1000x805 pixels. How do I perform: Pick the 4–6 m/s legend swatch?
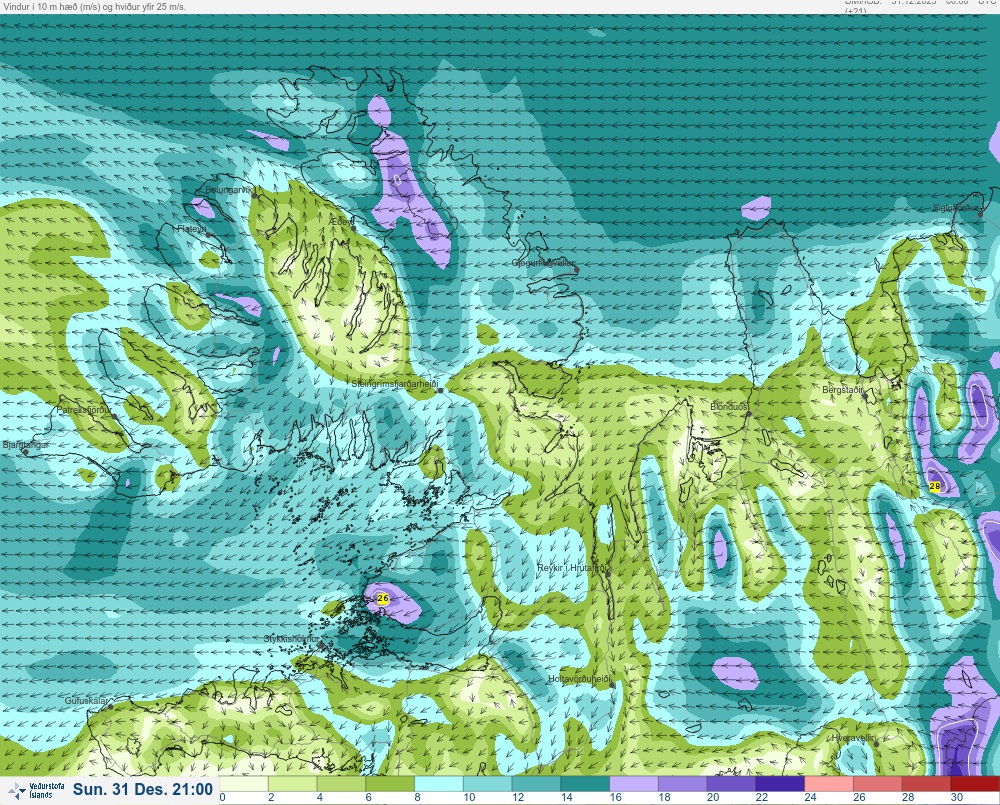click(x=341, y=783)
